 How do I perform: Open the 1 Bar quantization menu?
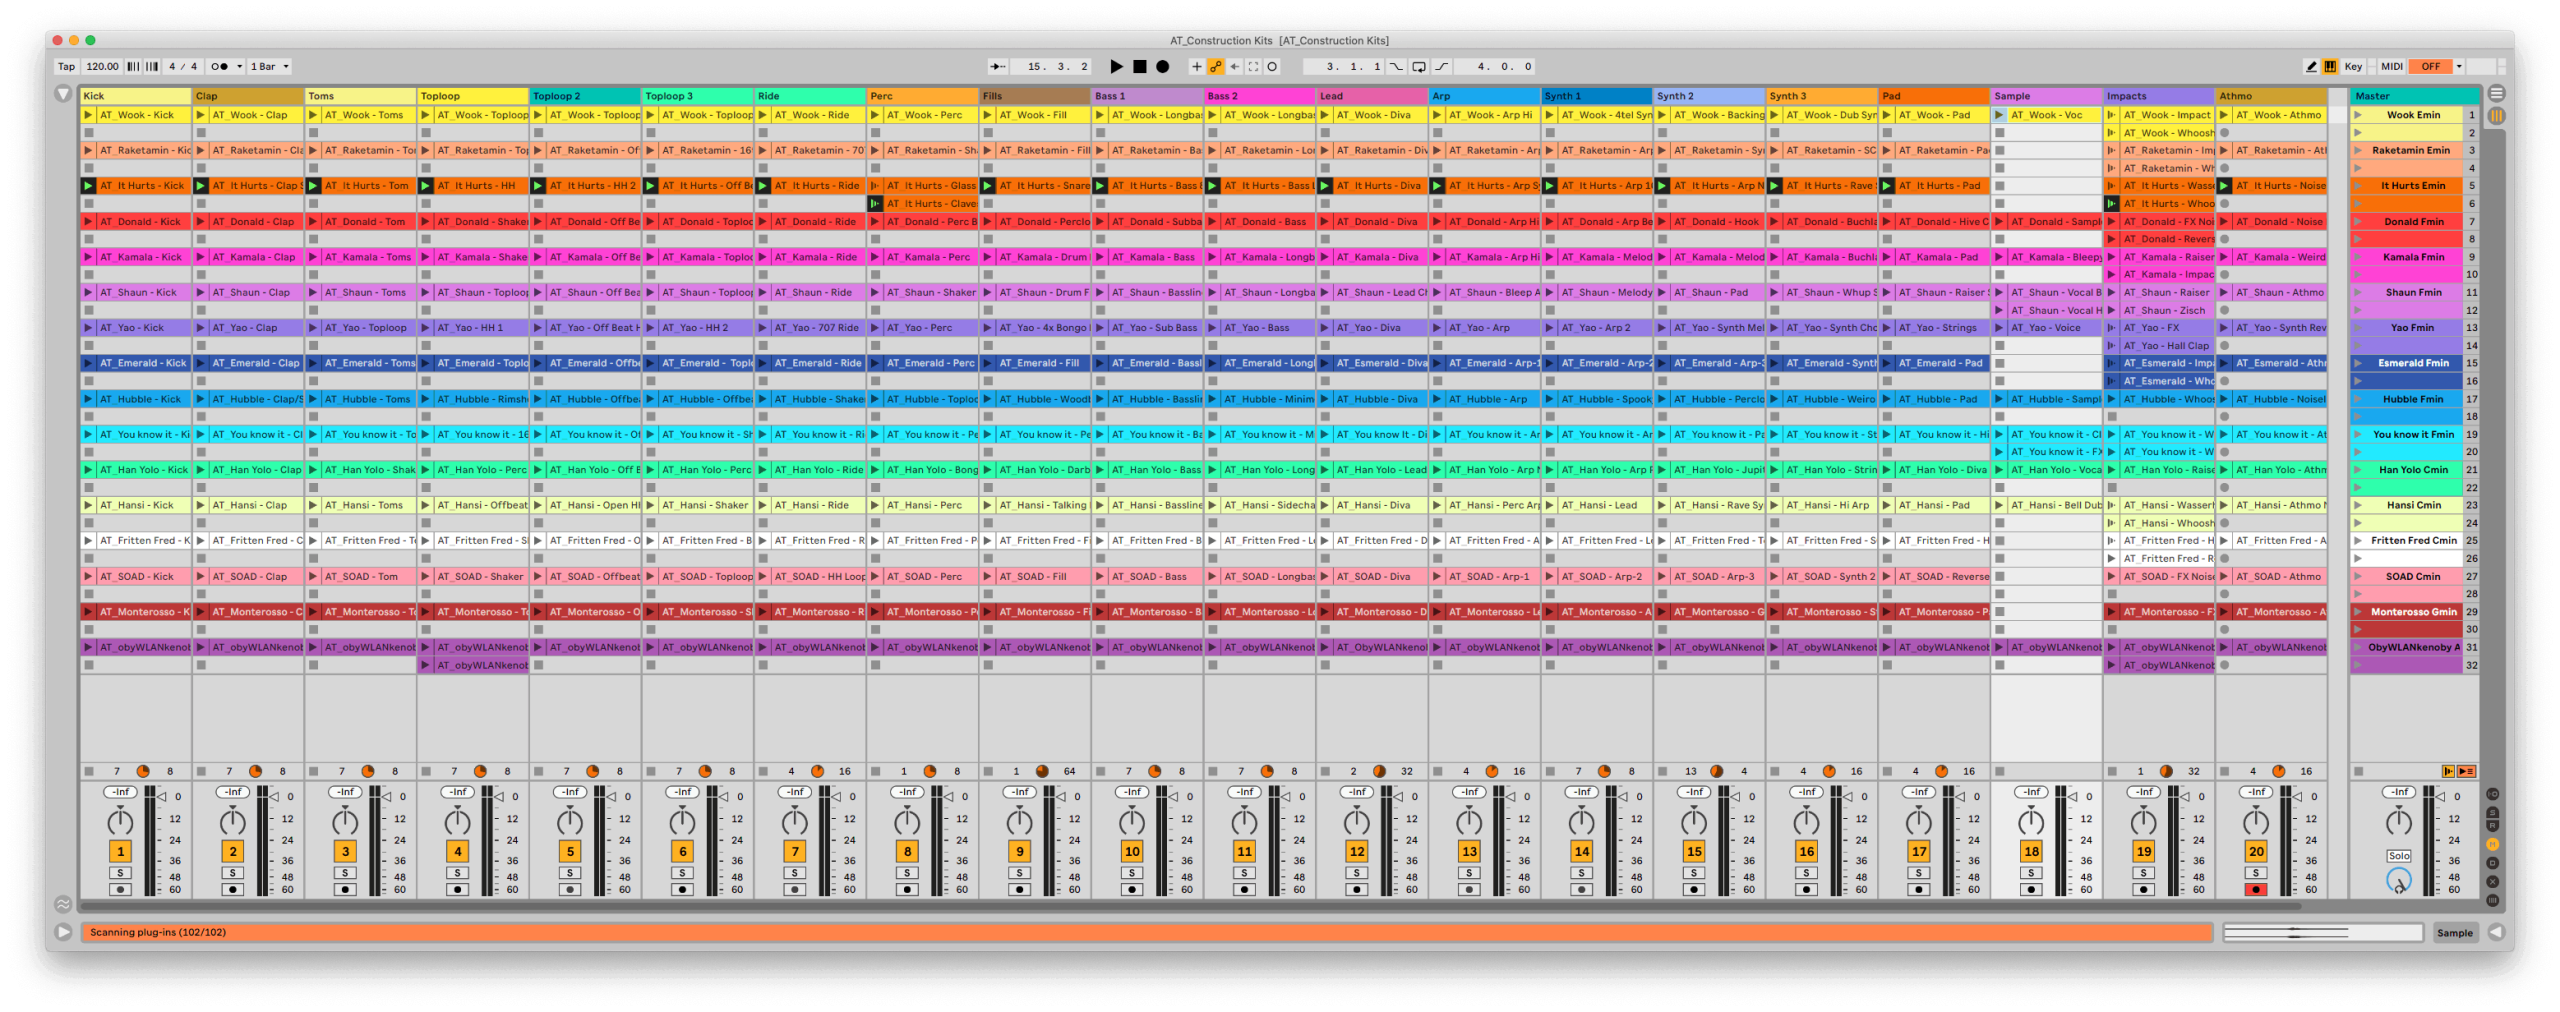(269, 67)
